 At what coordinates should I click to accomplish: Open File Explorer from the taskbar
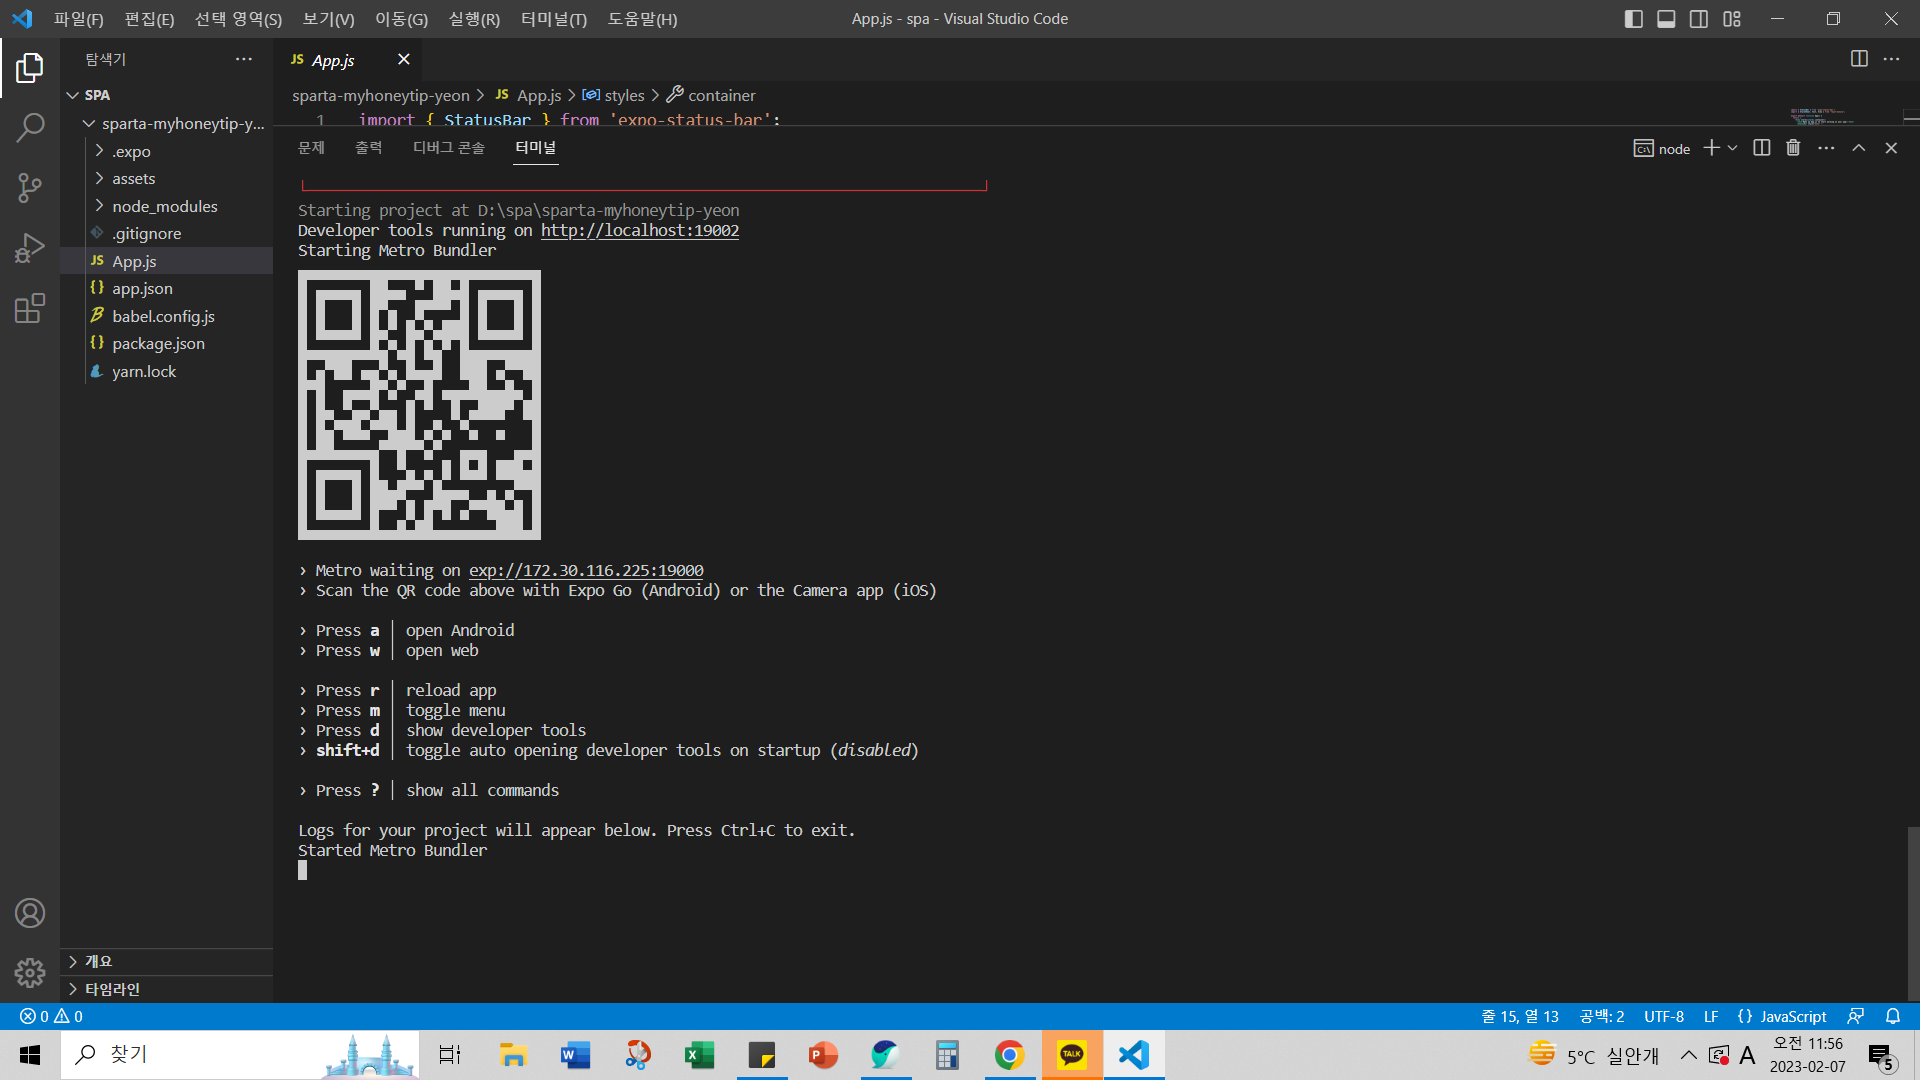pos(513,1055)
